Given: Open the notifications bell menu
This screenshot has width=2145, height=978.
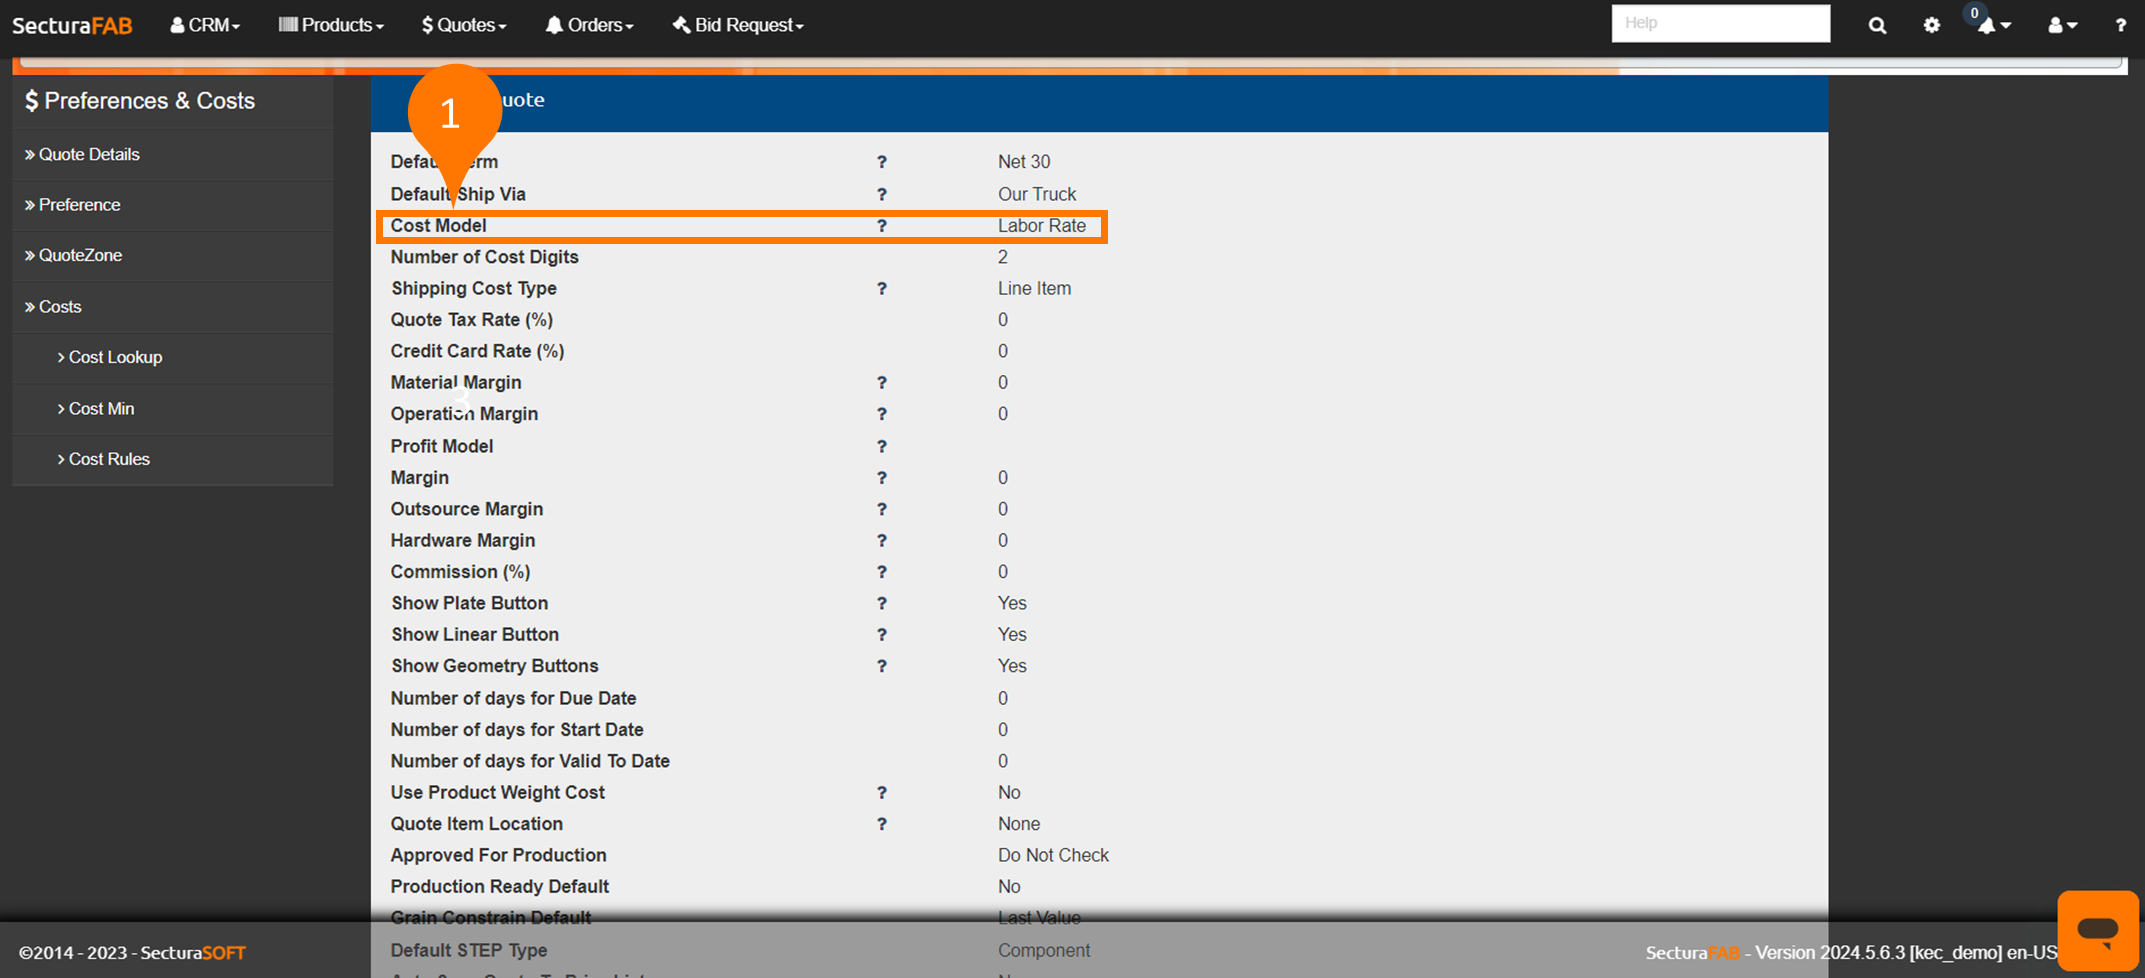Looking at the screenshot, I should 1992,25.
